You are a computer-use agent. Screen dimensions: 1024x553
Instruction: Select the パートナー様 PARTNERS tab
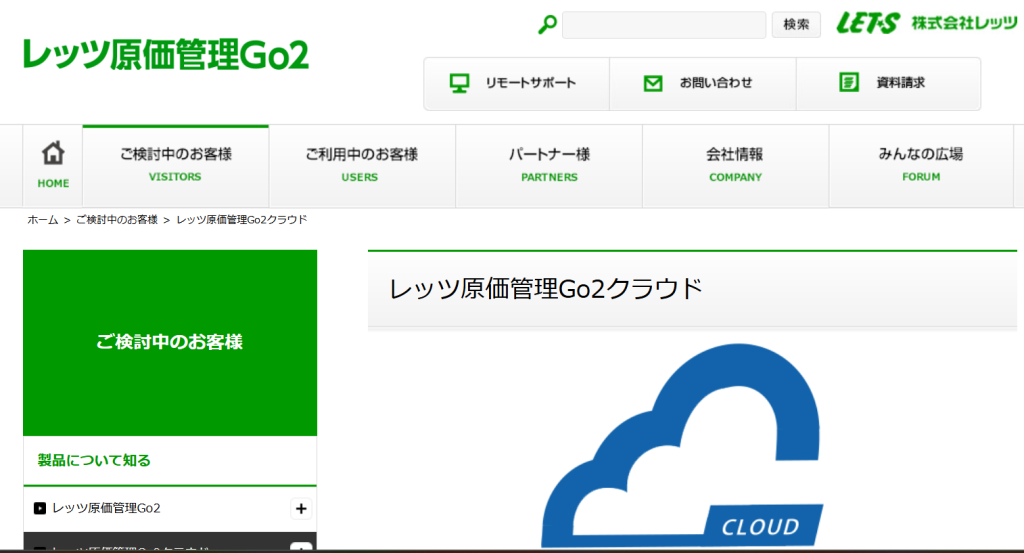(549, 166)
